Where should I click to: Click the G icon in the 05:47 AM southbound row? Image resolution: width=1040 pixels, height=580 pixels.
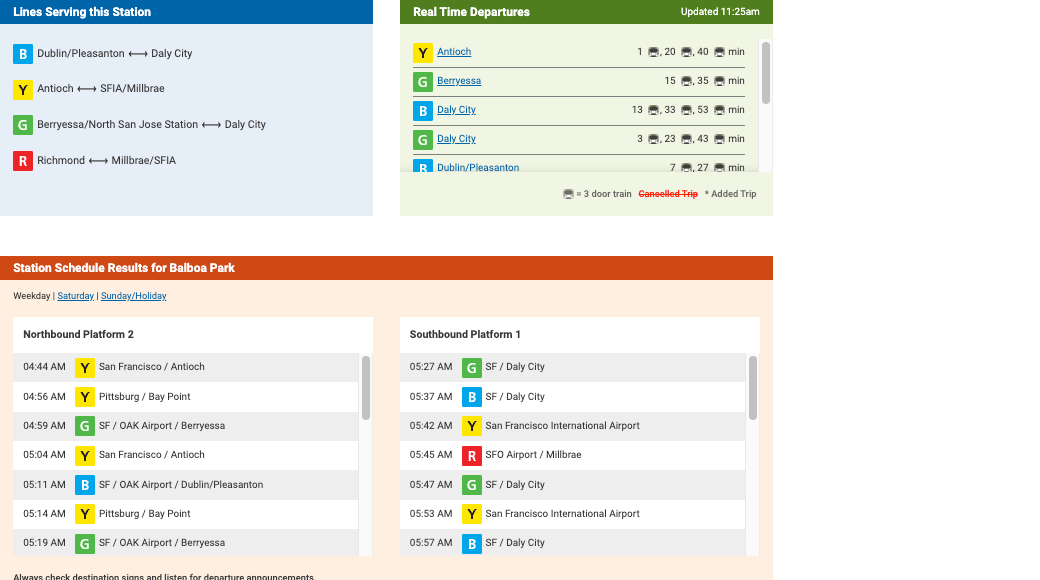(471, 485)
